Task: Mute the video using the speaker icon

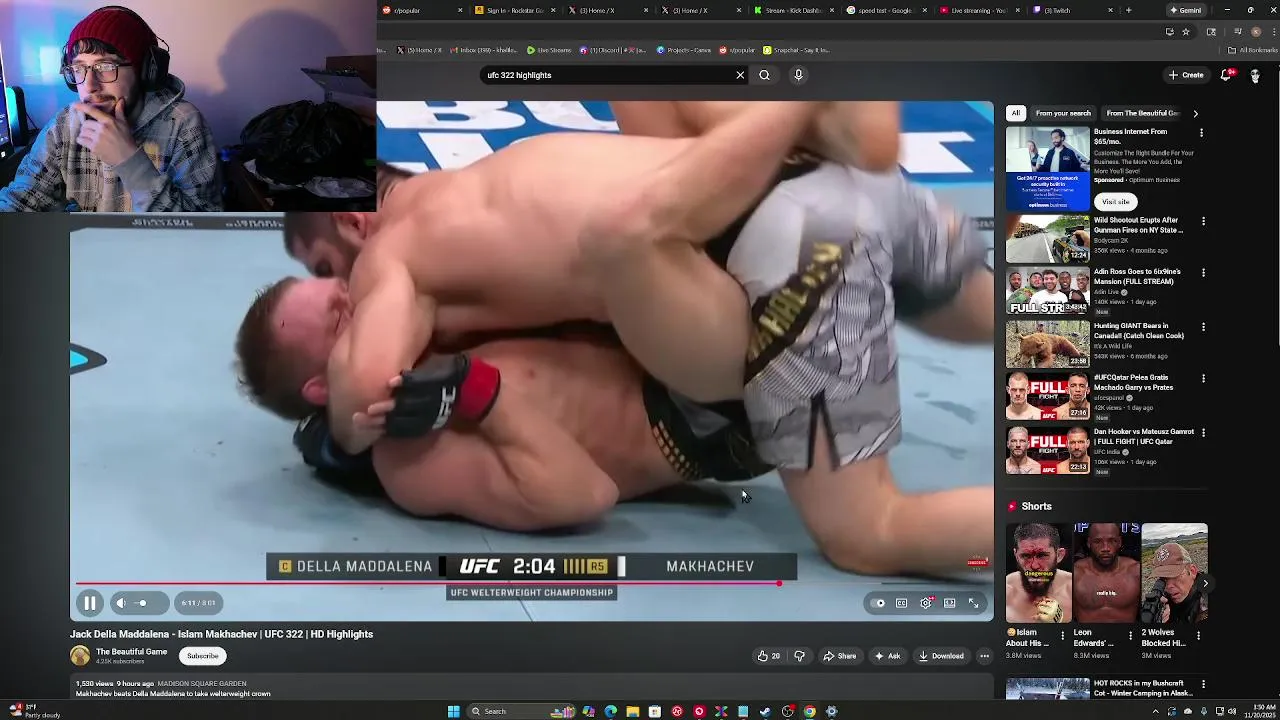Action: pos(120,603)
